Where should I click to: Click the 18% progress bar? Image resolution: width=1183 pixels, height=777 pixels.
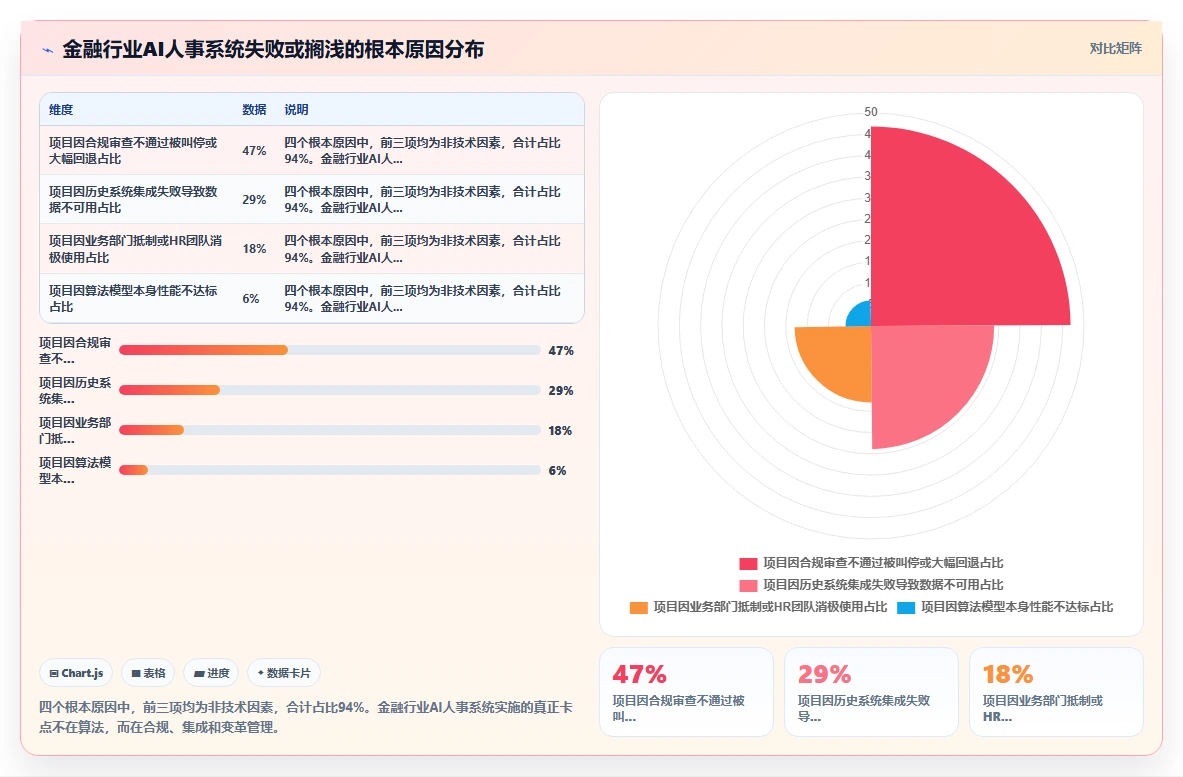(330, 430)
